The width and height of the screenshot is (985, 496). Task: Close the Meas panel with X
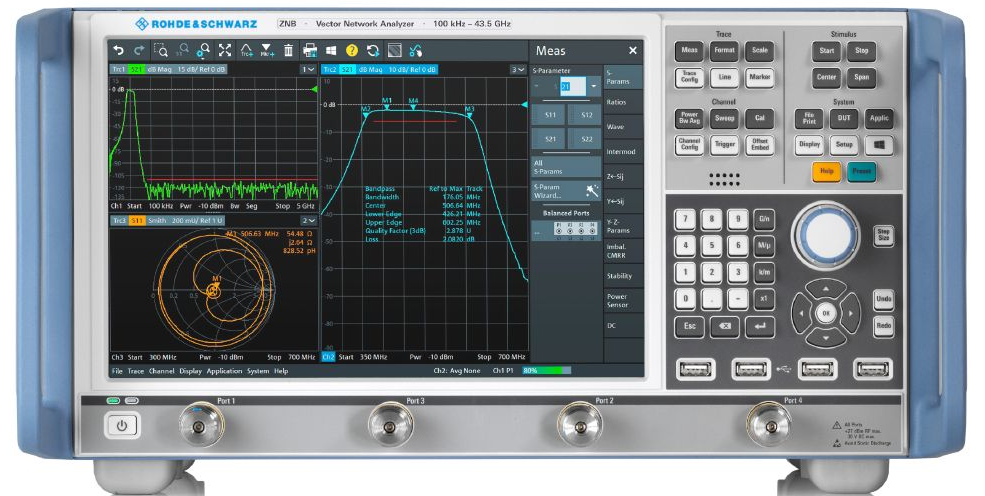point(633,51)
